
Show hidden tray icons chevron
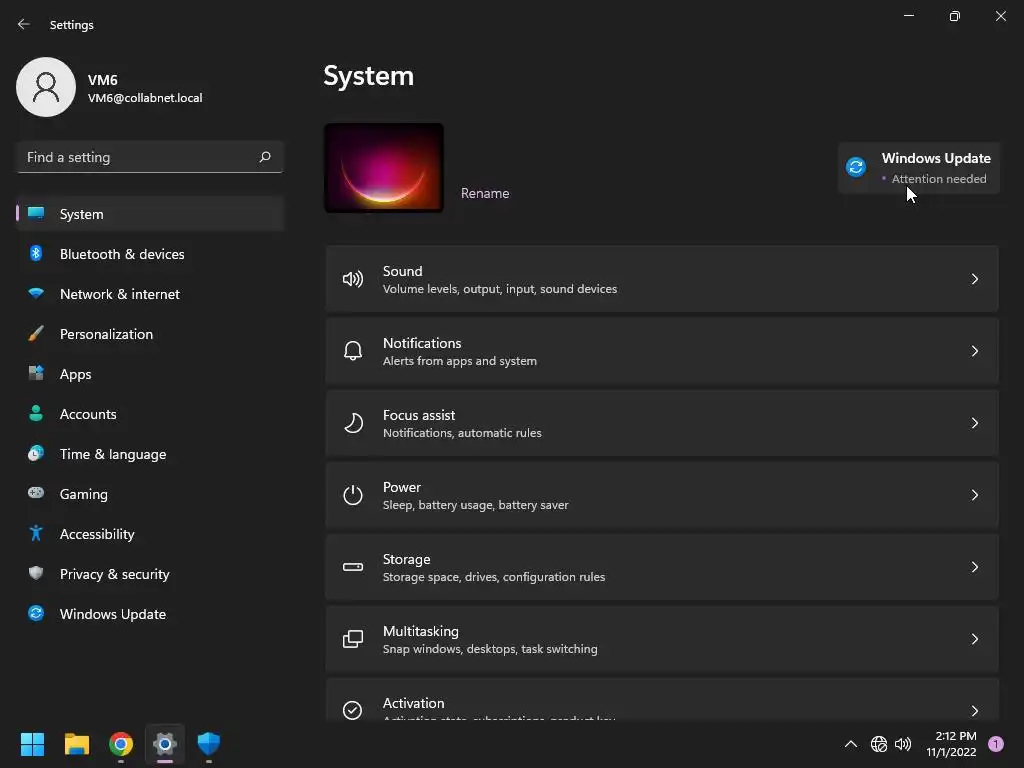(x=851, y=744)
